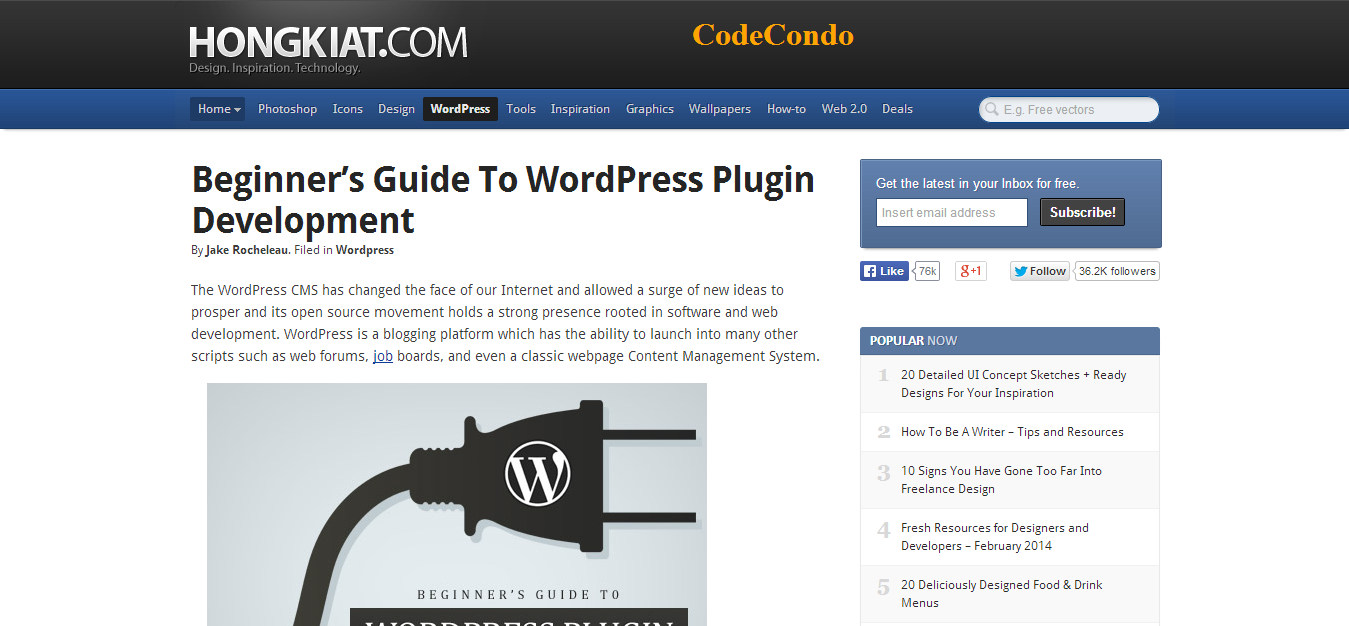
Task: Open the Photoshop menu item
Action: pos(287,109)
